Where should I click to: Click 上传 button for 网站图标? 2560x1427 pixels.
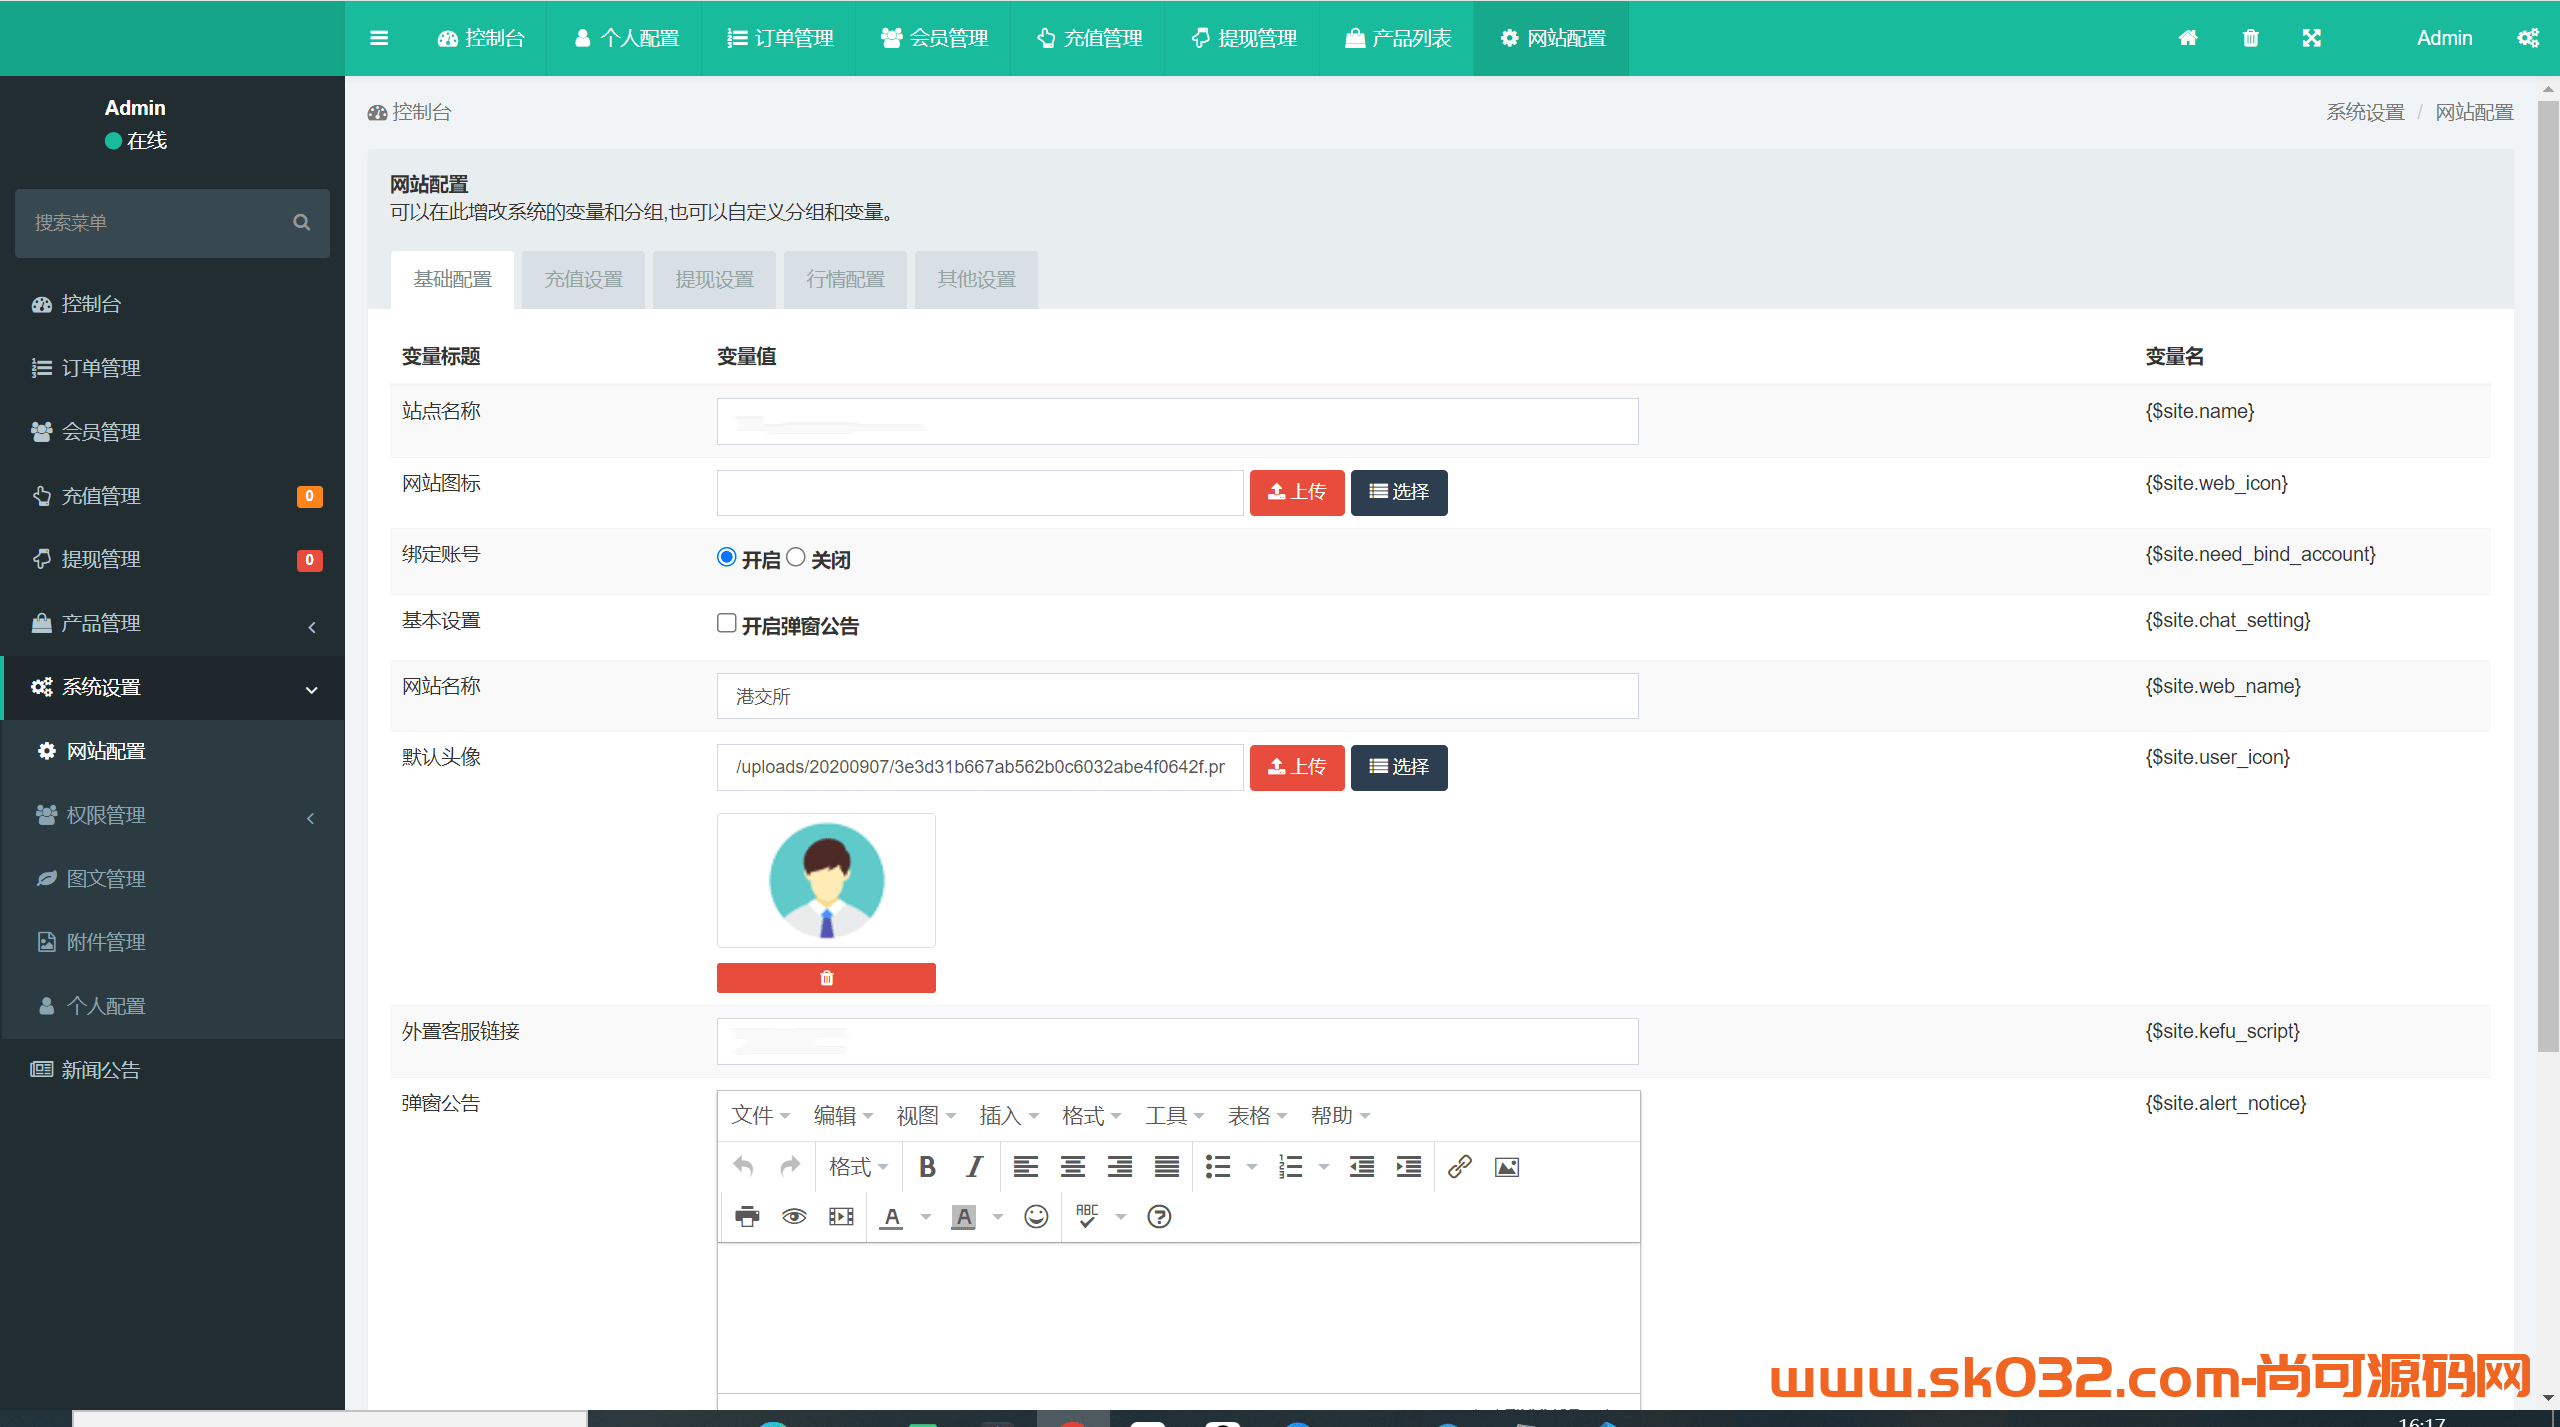point(1297,492)
